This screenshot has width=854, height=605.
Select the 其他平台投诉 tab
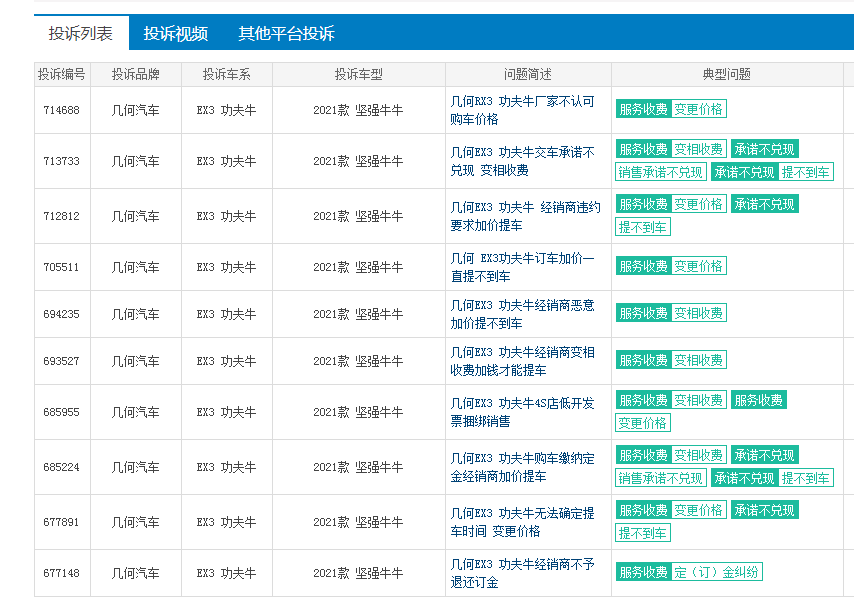pyautogui.click(x=286, y=33)
